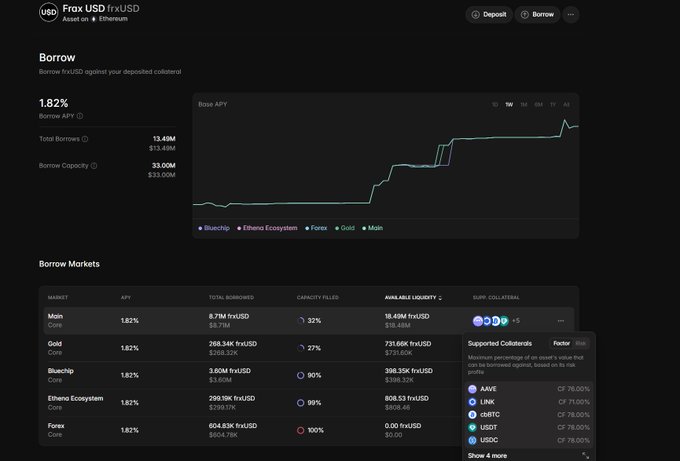This screenshot has height=461, width=680.
Task: Sort by Capacity Filled column header
Action: (x=318, y=298)
